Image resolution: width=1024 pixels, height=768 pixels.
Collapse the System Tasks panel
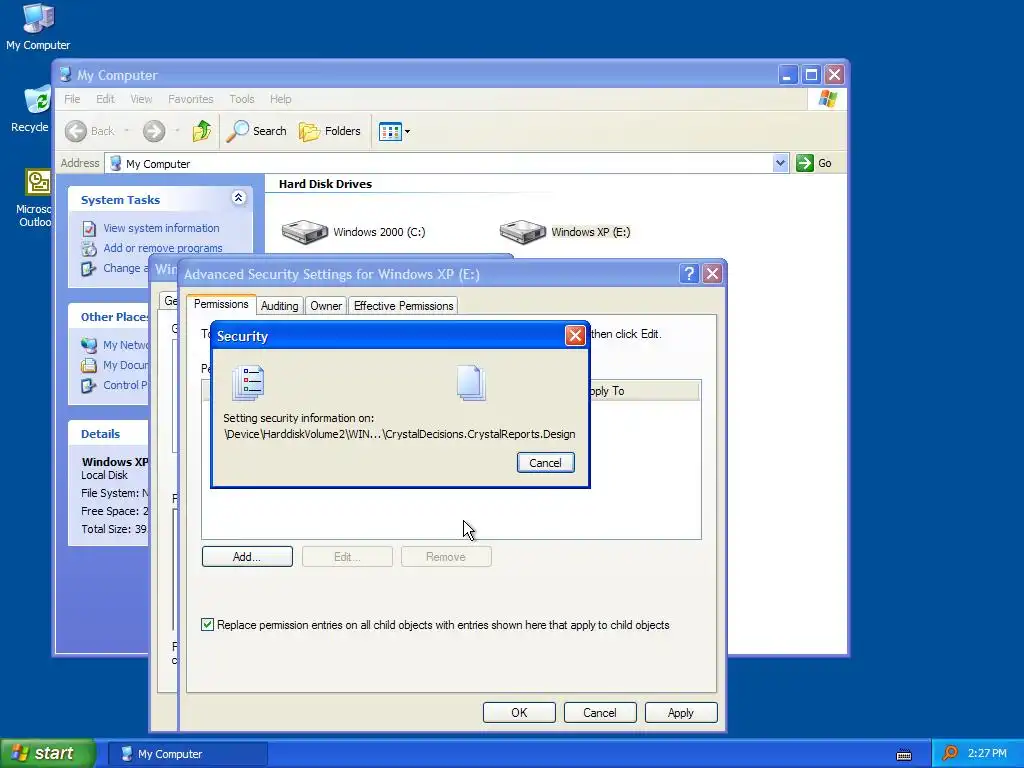[238, 198]
